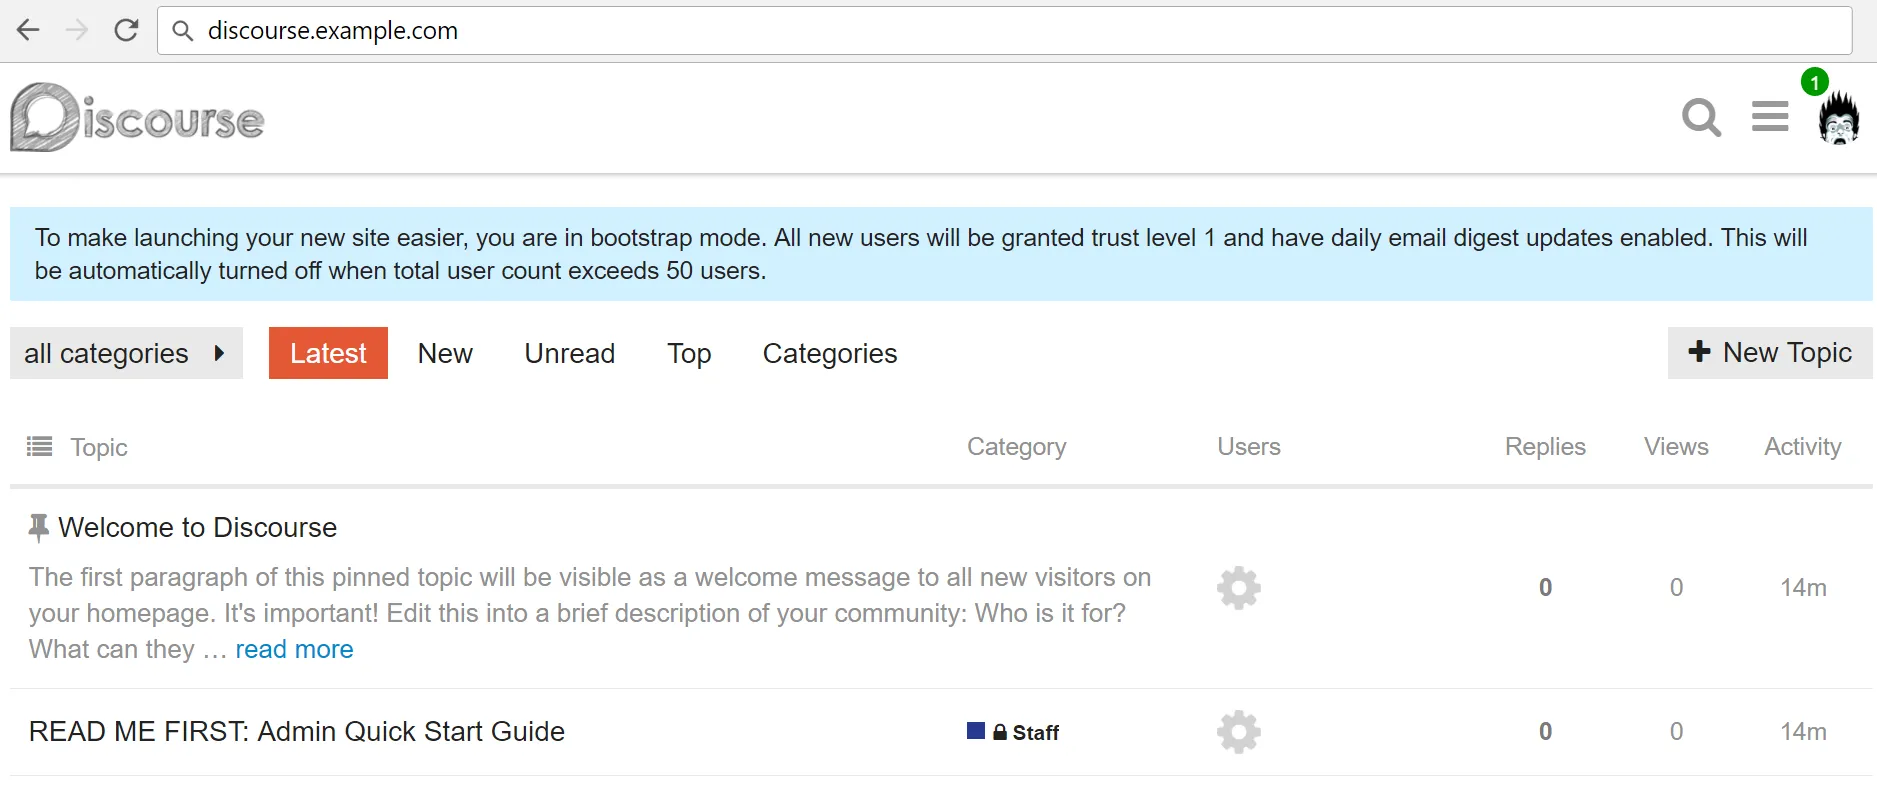Switch to the Unread tab

tap(569, 353)
